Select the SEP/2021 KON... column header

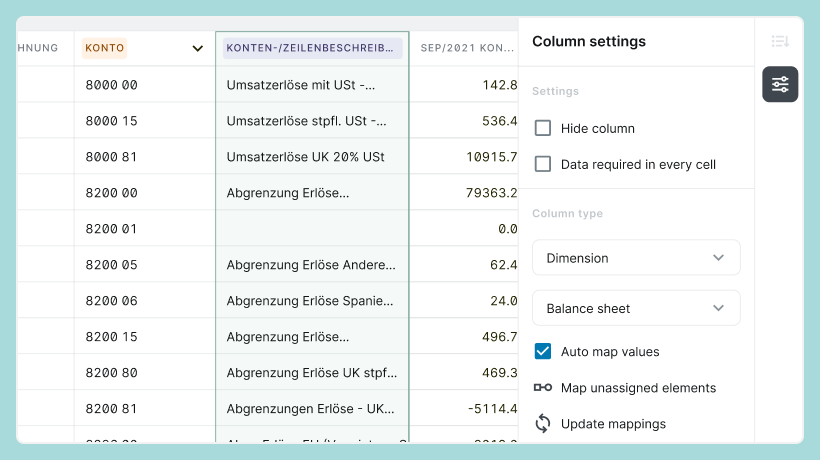click(x=467, y=48)
